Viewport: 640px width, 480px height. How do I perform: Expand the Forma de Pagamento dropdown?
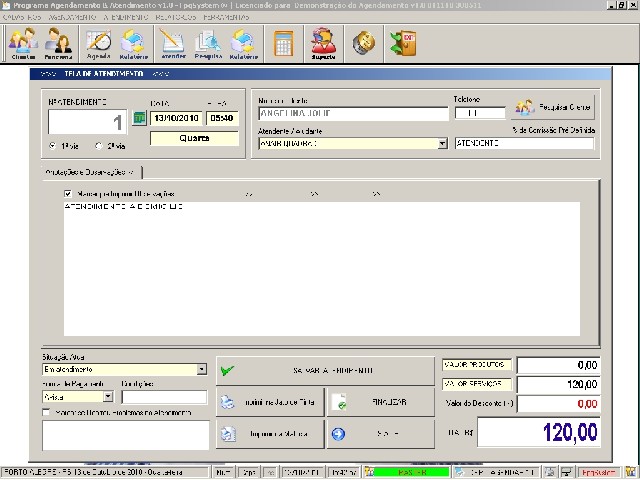coord(108,396)
